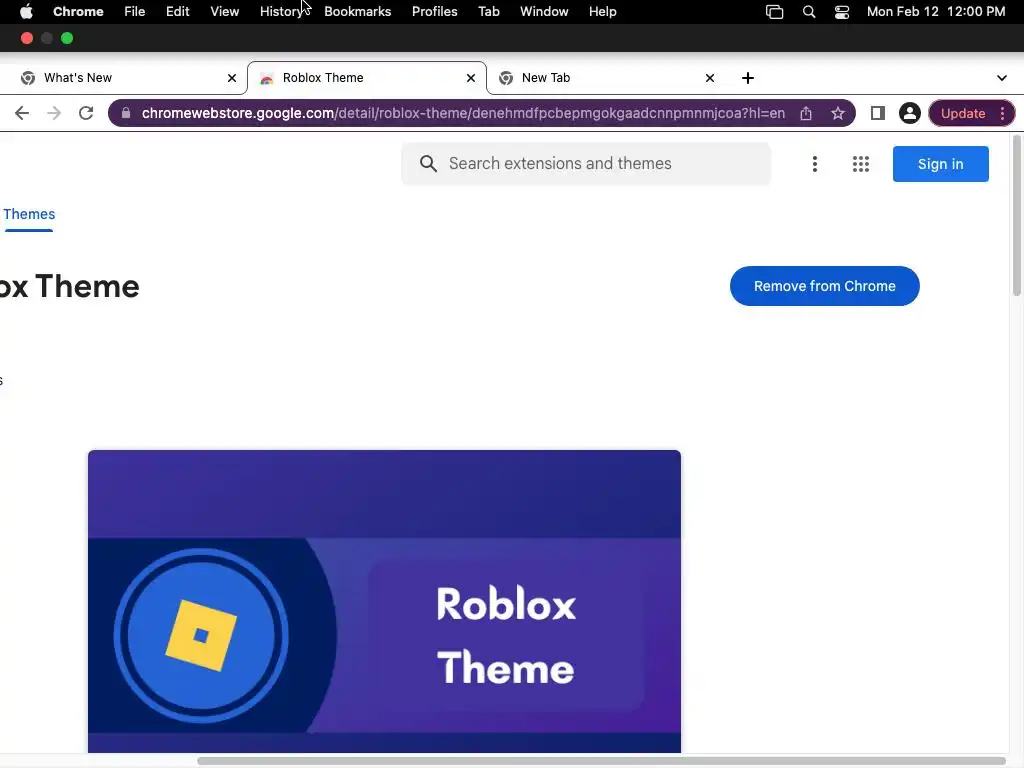Open the Help menu
The image size is (1024, 768).
pyautogui.click(x=602, y=12)
